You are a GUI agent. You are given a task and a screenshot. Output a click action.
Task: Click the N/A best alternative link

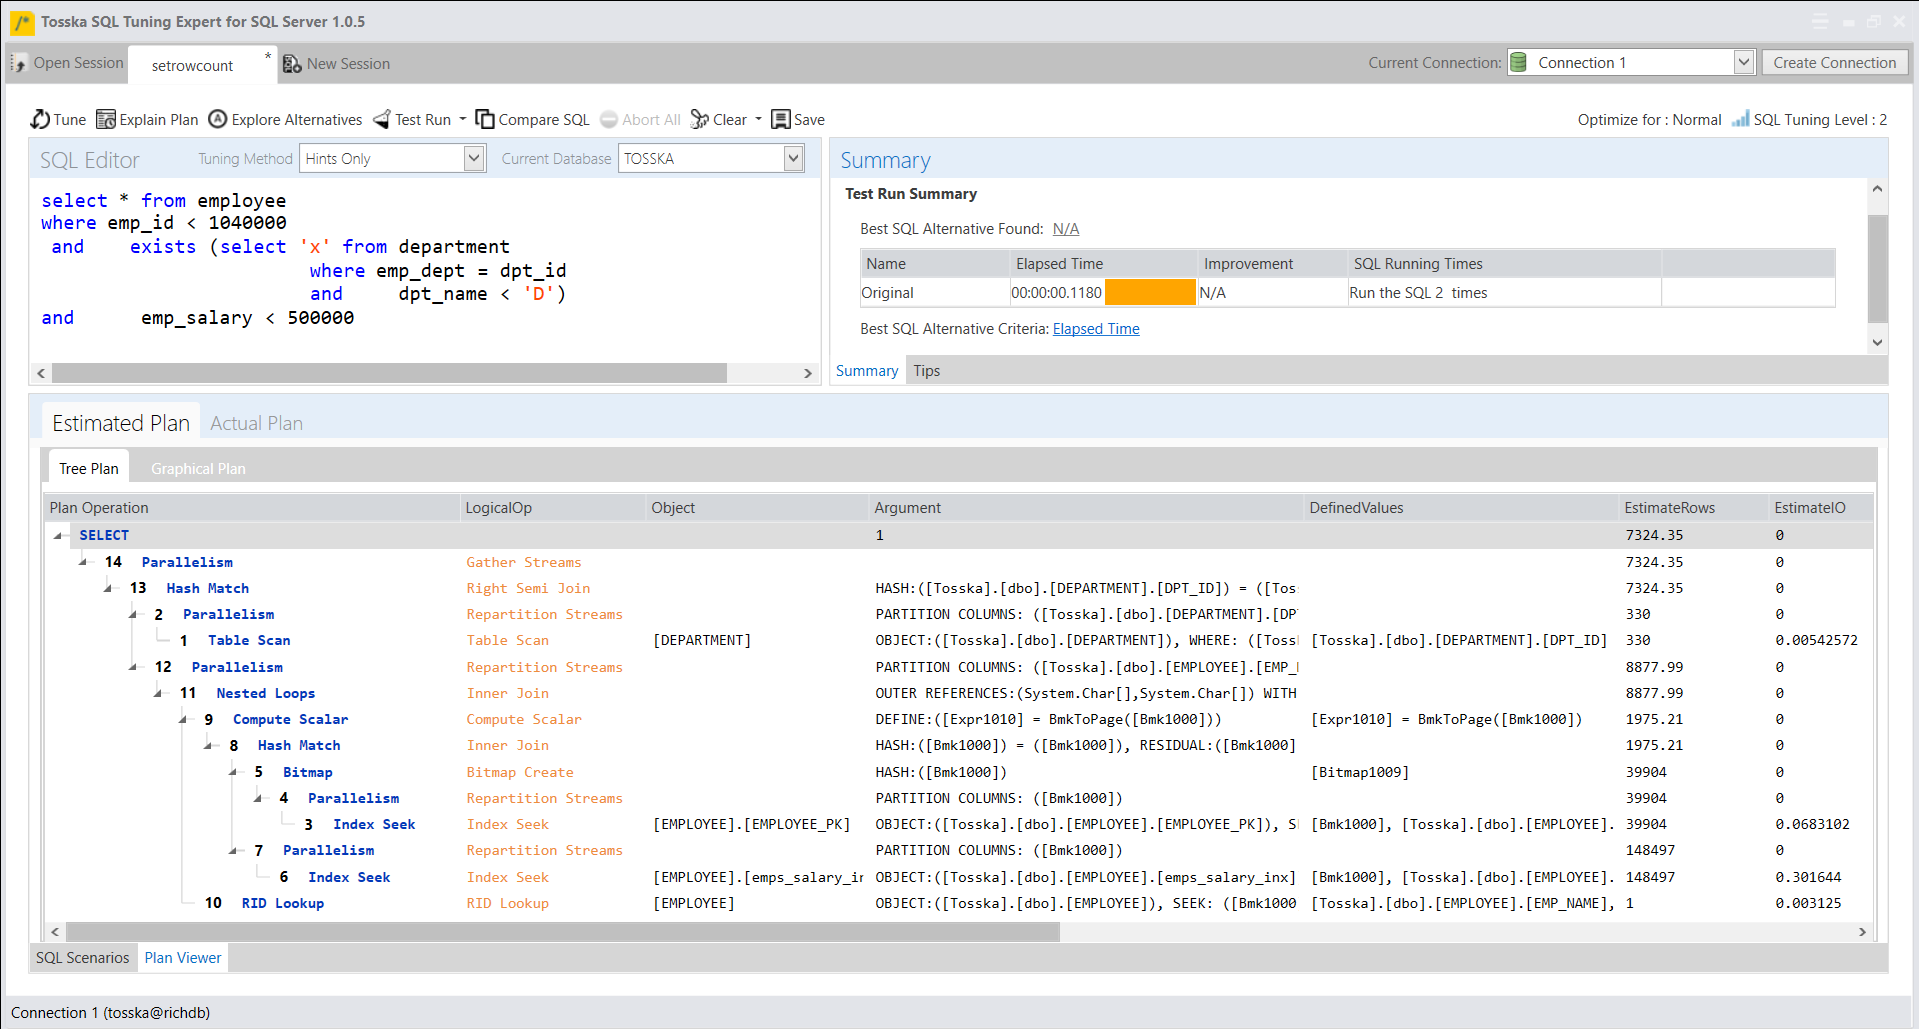pyautogui.click(x=1066, y=228)
